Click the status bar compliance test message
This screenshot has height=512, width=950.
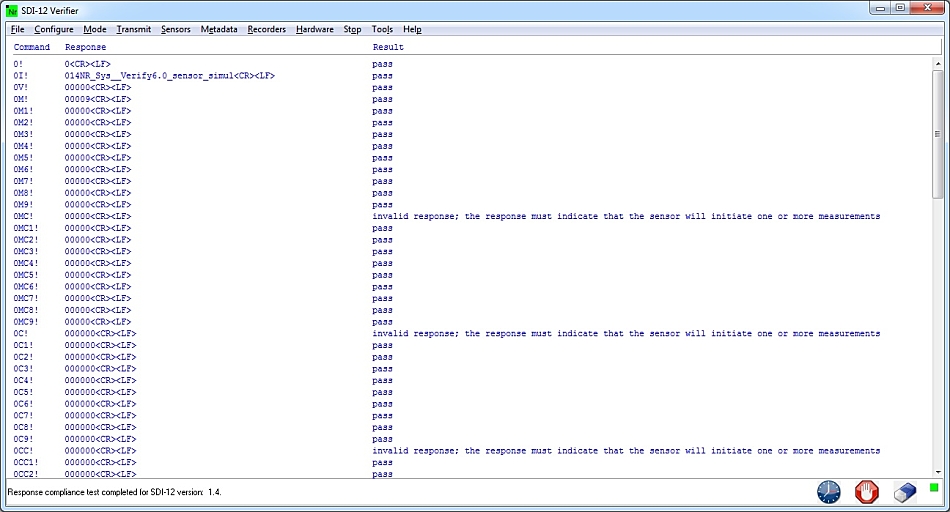tap(115, 492)
